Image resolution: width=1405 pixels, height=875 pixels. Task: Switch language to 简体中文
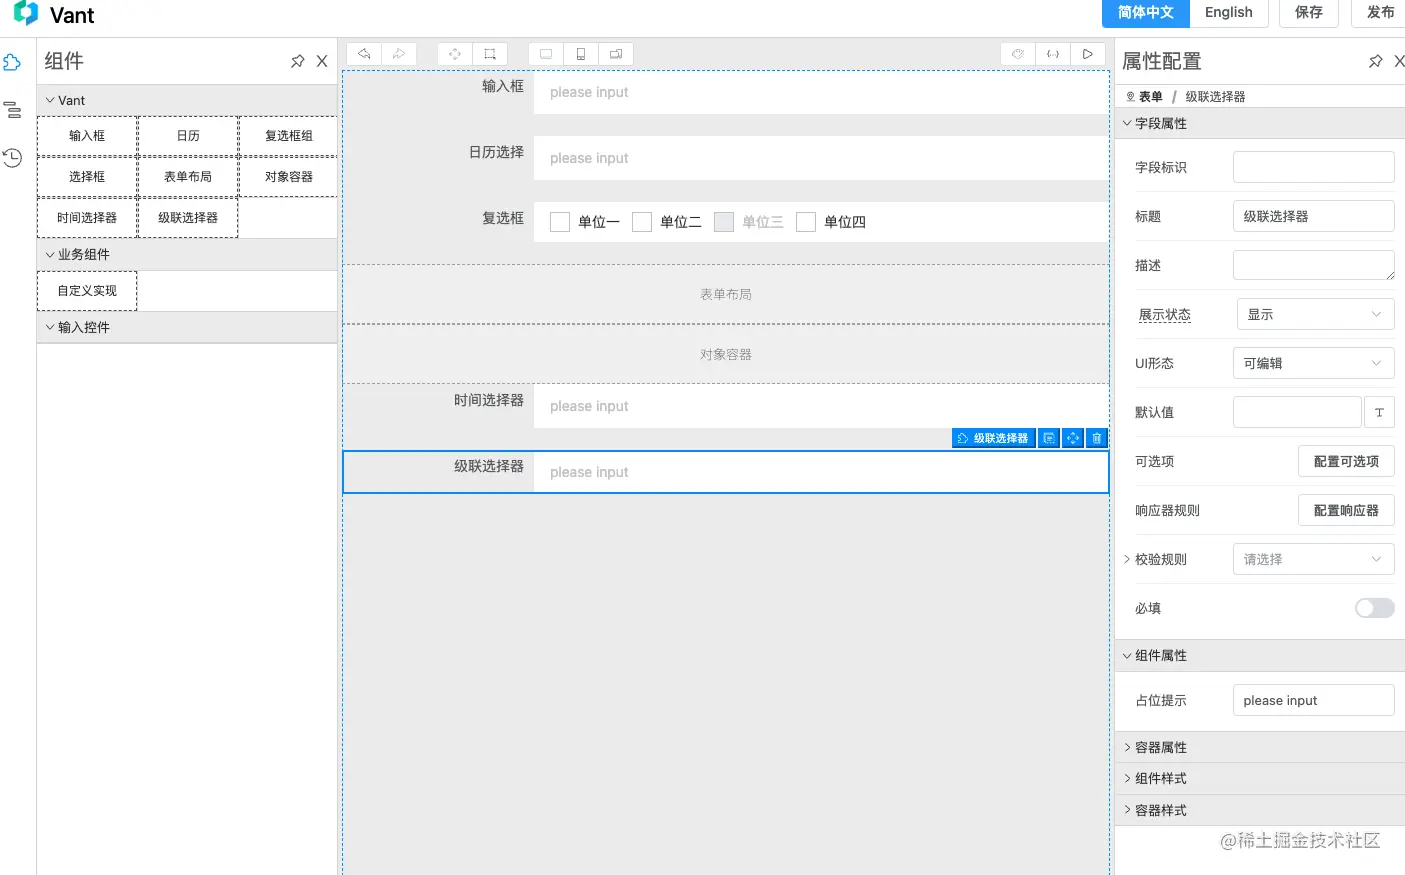1146,12
